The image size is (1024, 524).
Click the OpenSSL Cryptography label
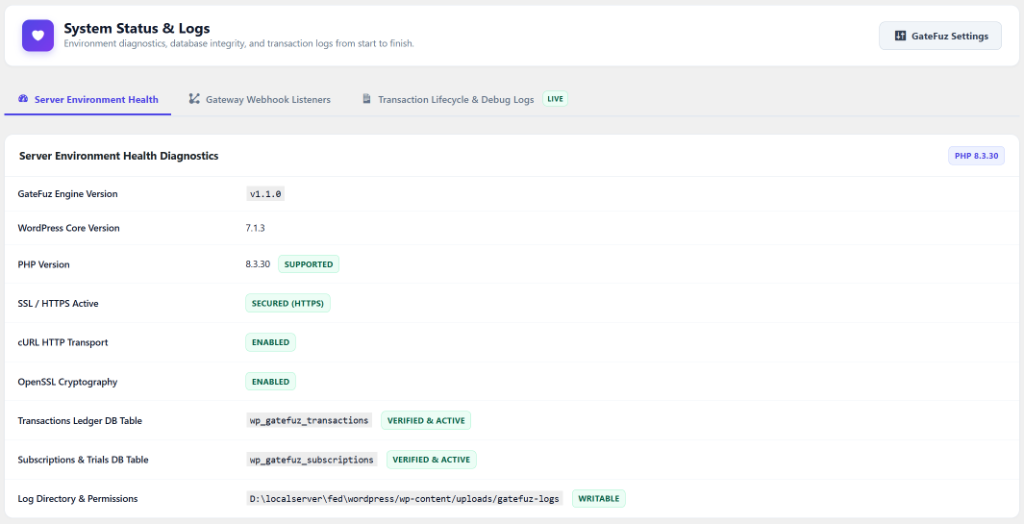tap(67, 382)
